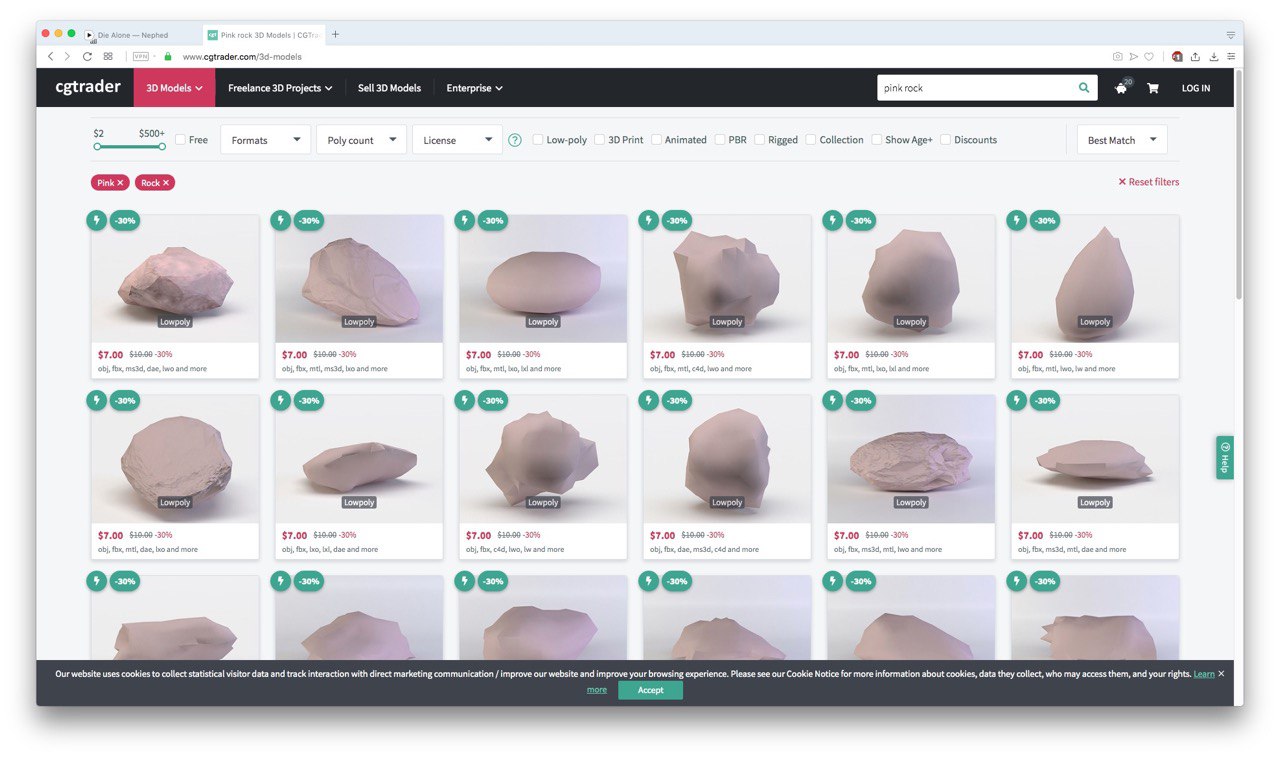Click the search magnifier icon in the search box
Viewport: 1280px width, 758px height.
tap(1084, 88)
